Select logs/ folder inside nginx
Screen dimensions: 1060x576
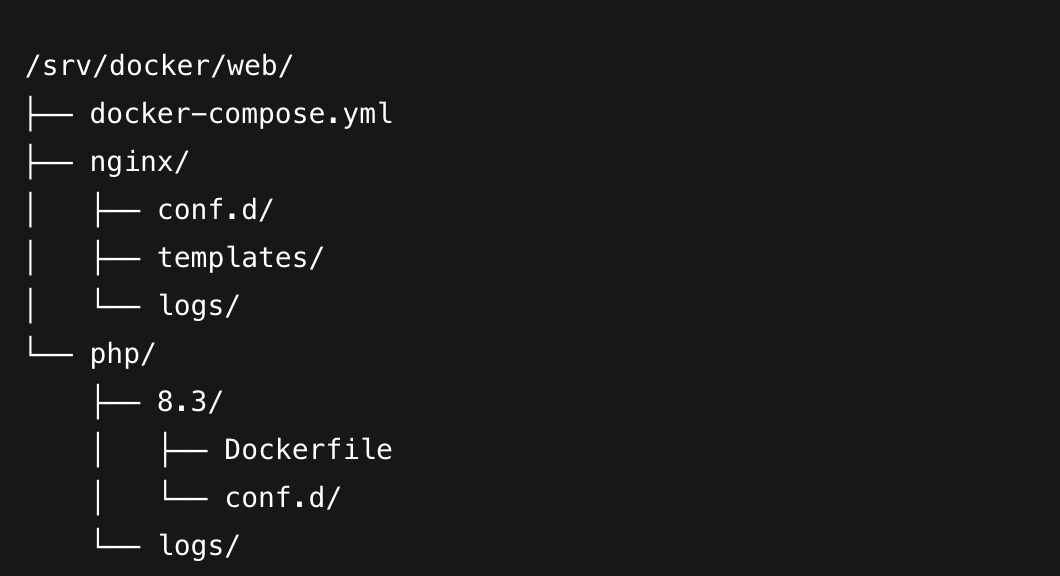pos(198,306)
